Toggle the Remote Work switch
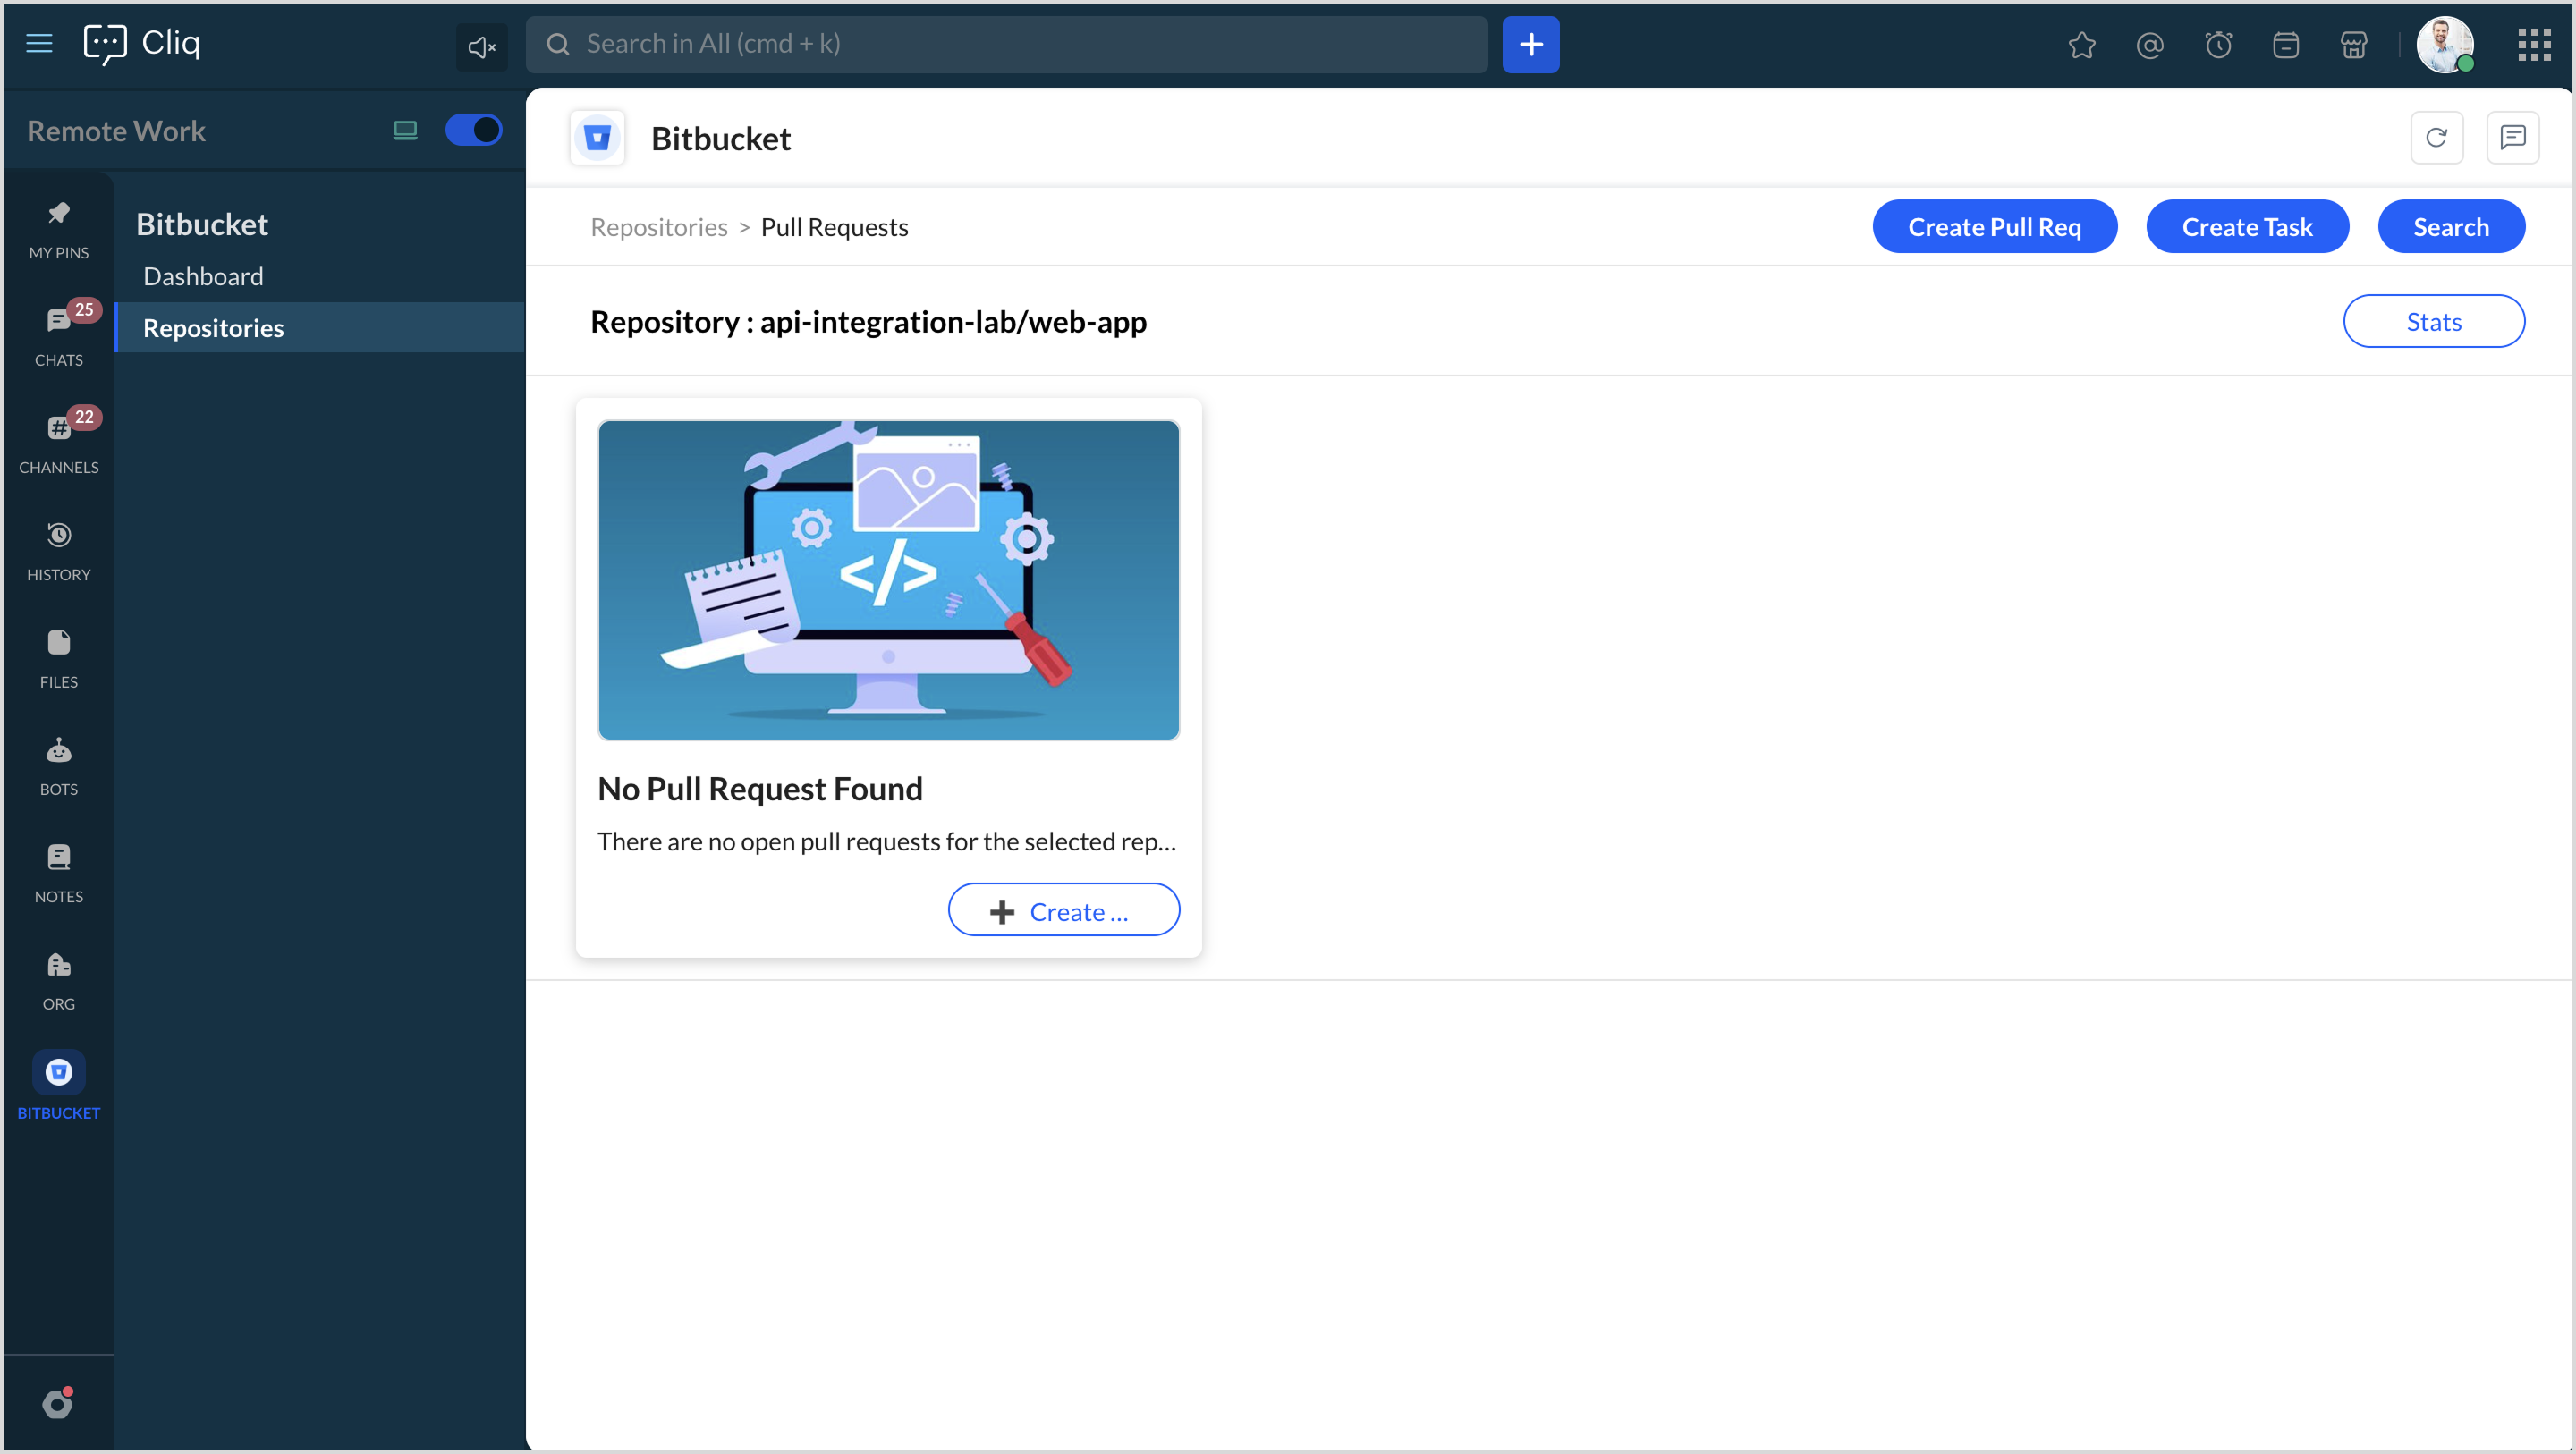The height and width of the screenshot is (1454, 2576). tap(473, 130)
